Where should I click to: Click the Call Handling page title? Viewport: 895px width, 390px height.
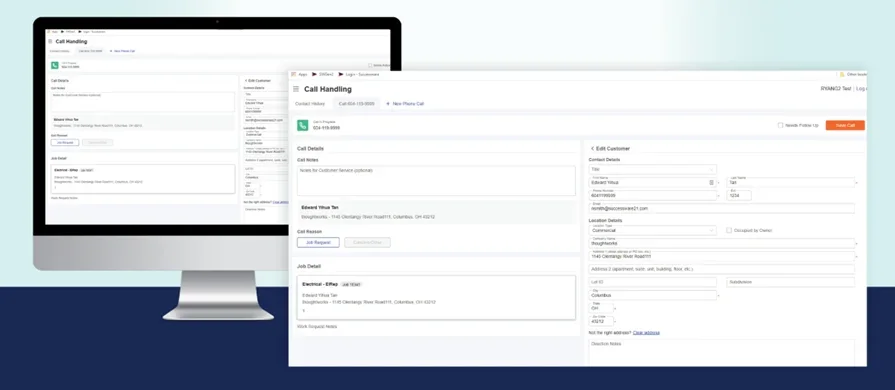coord(328,89)
